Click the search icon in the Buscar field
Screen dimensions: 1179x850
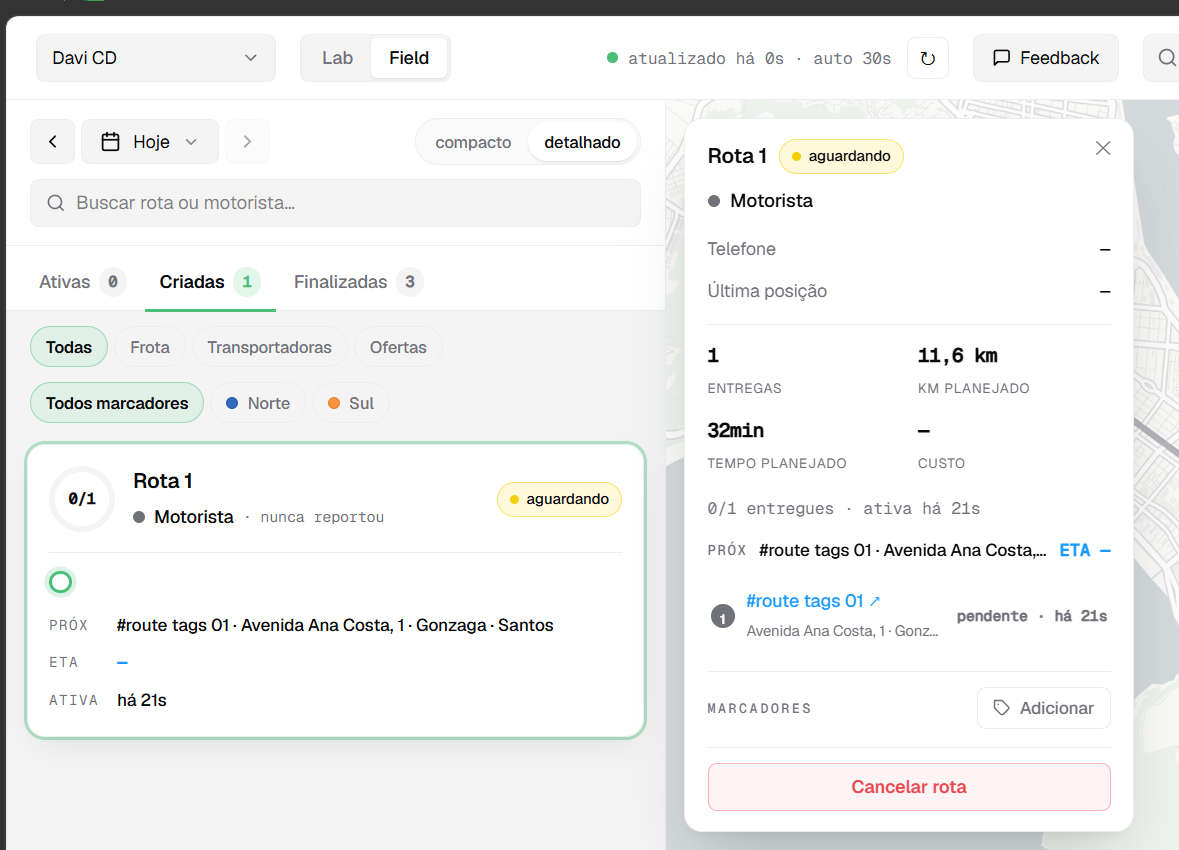coord(56,203)
